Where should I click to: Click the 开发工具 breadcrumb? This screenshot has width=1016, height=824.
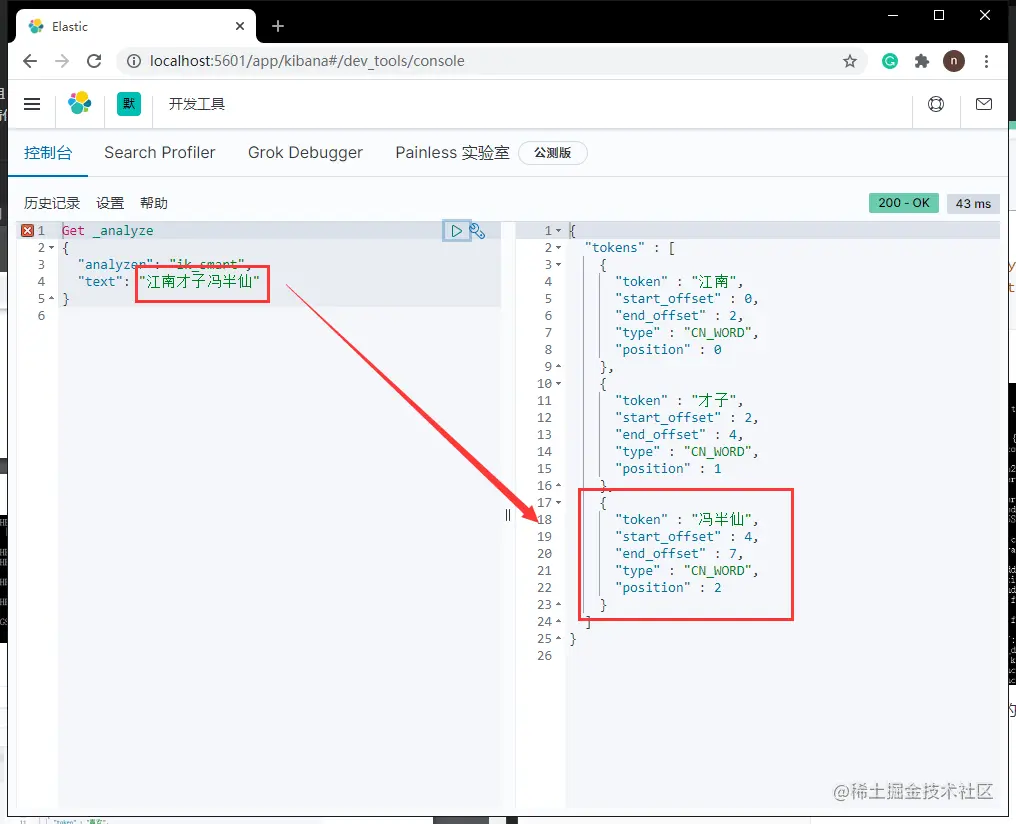click(x=196, y=104)
